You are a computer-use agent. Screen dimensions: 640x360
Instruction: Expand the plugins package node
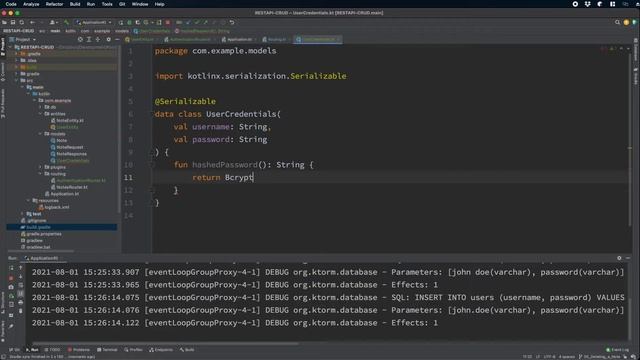pyautogui.click(x=40, y=167)
